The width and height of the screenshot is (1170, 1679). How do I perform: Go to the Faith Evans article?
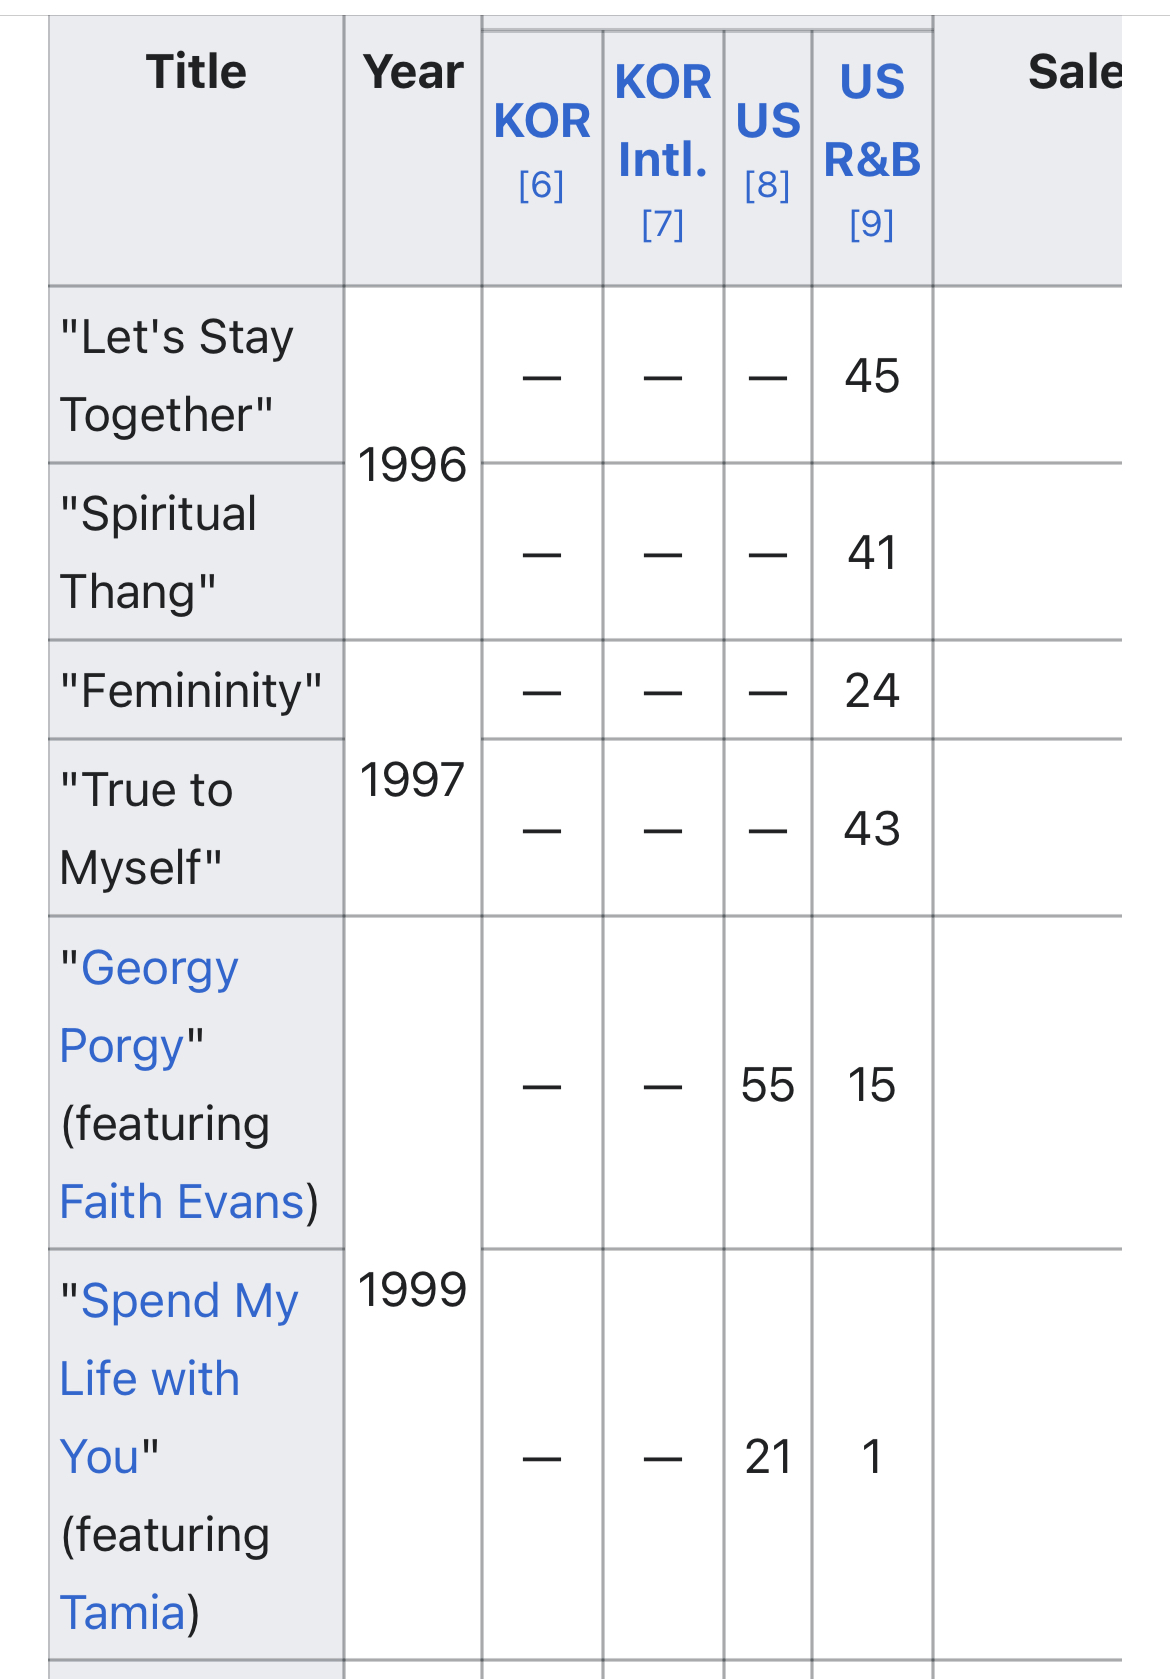[182, 1201]
